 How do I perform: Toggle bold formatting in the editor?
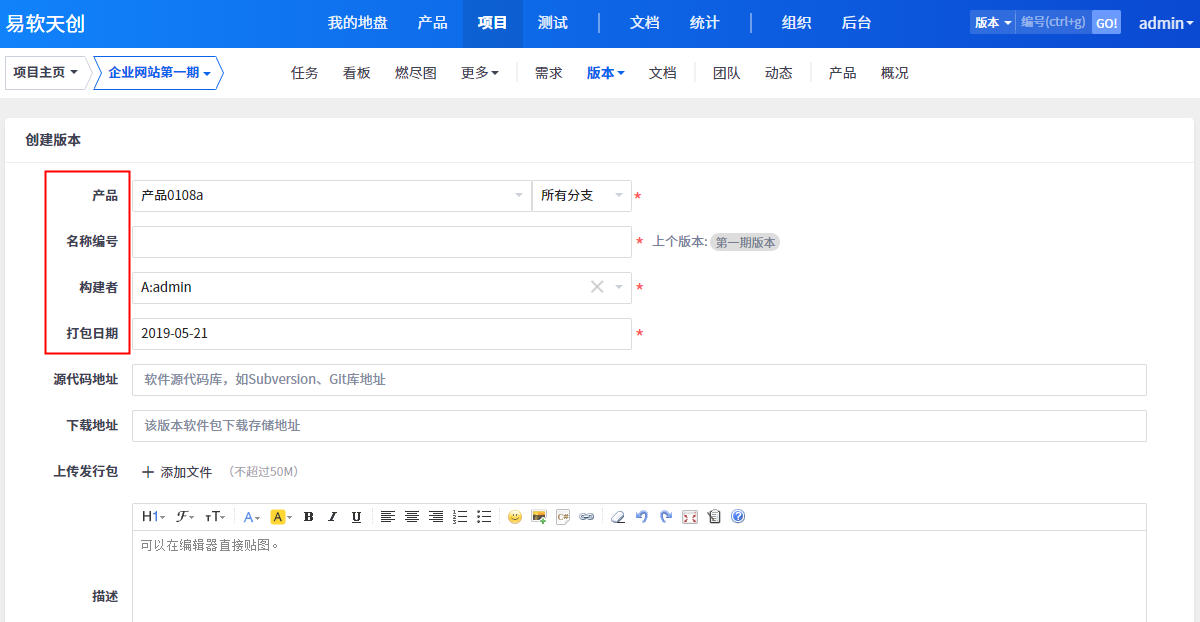308,517
